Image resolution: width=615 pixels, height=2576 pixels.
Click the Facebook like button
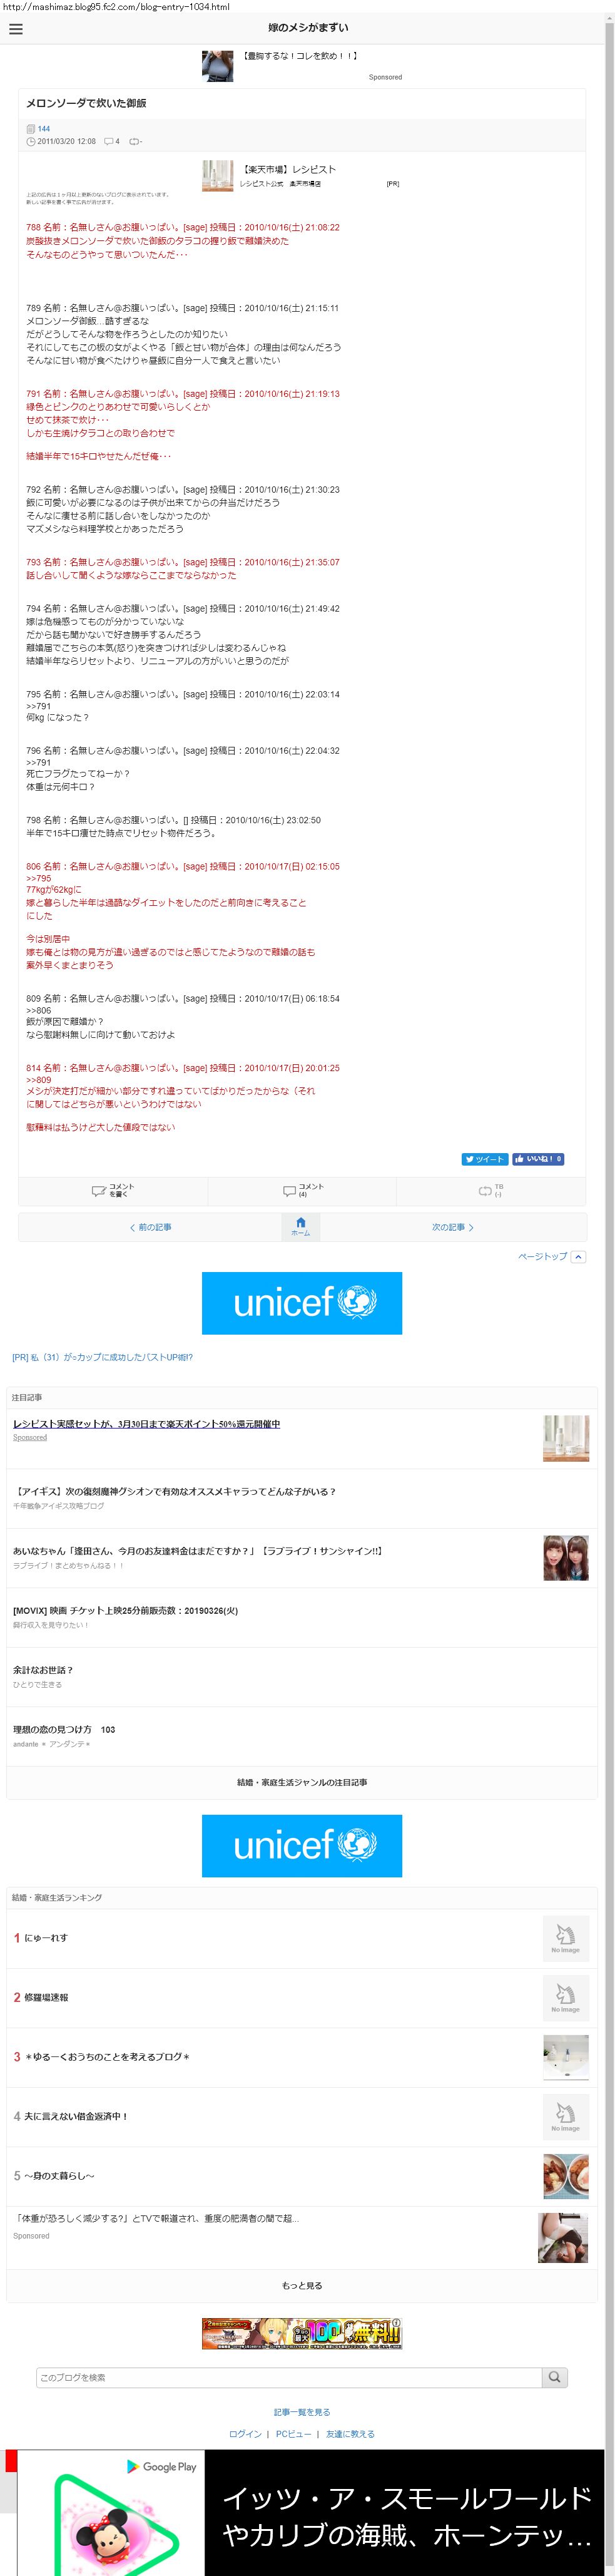pyautogui.click(x=538, y=1159)
